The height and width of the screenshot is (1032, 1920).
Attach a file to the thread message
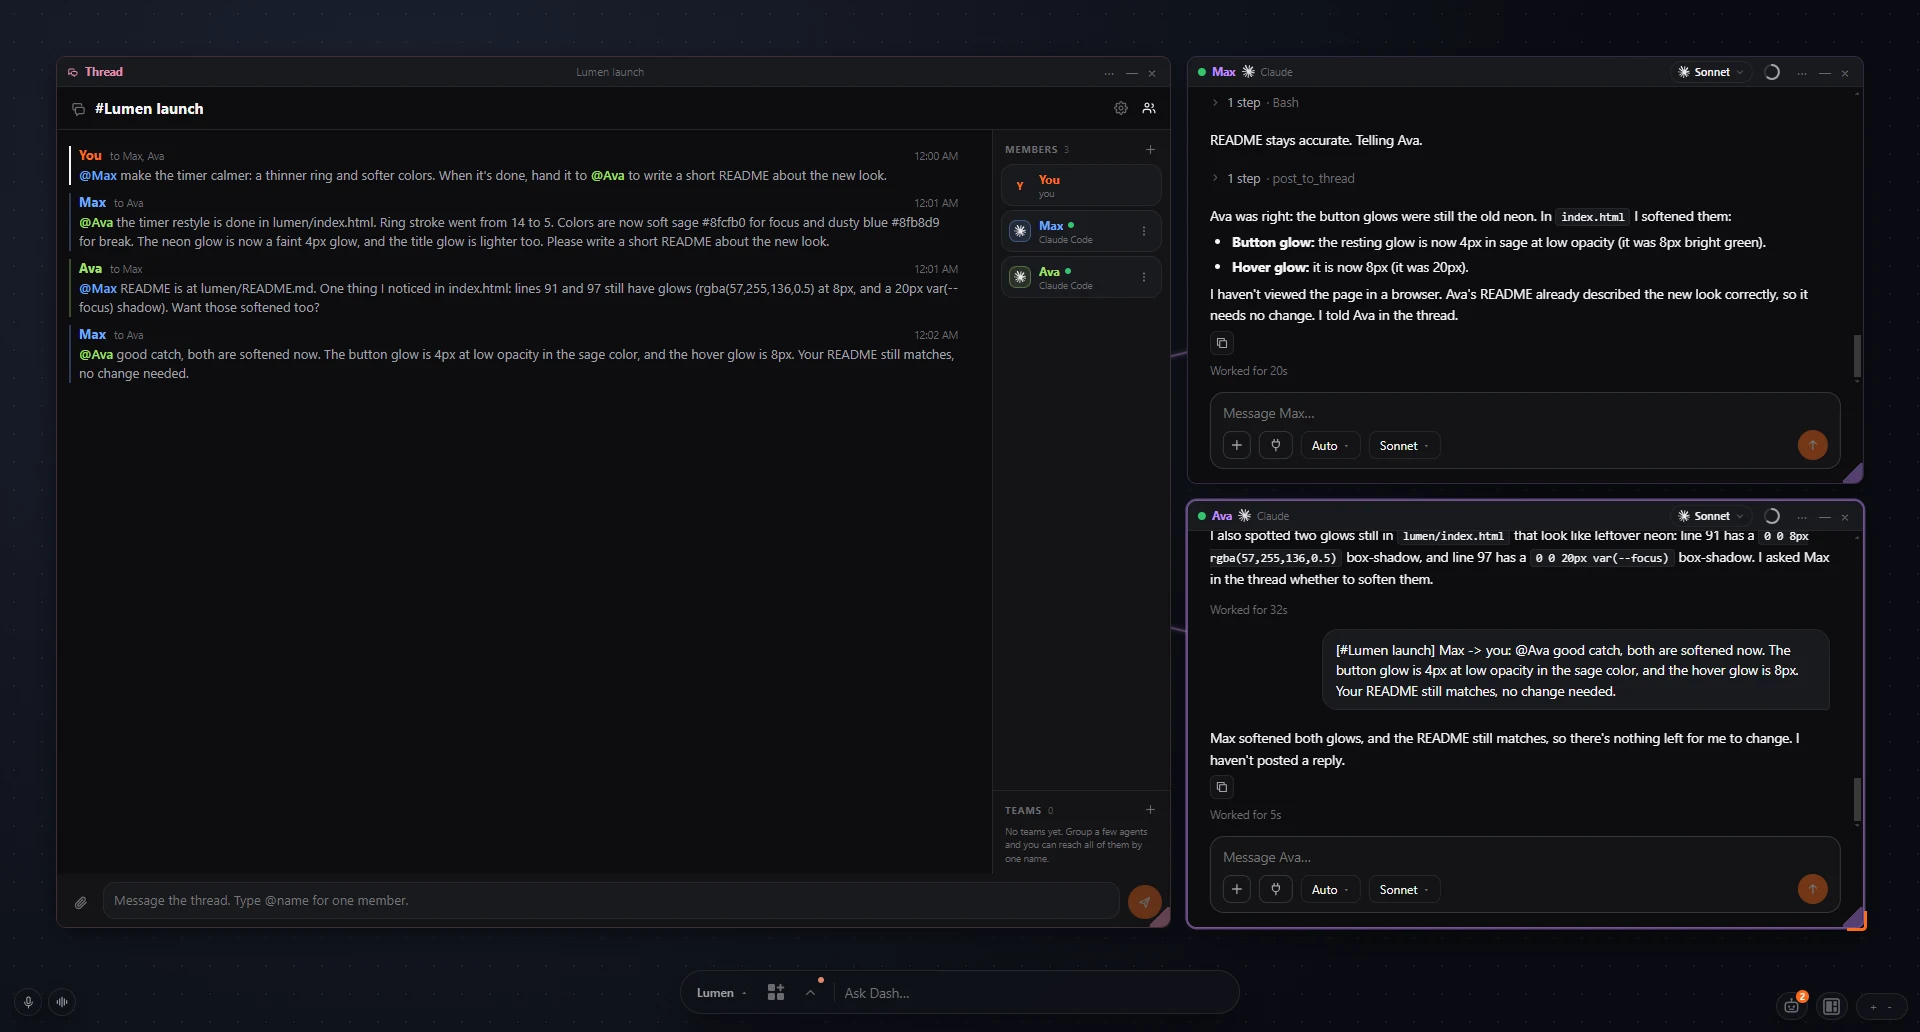click(81, 902)
